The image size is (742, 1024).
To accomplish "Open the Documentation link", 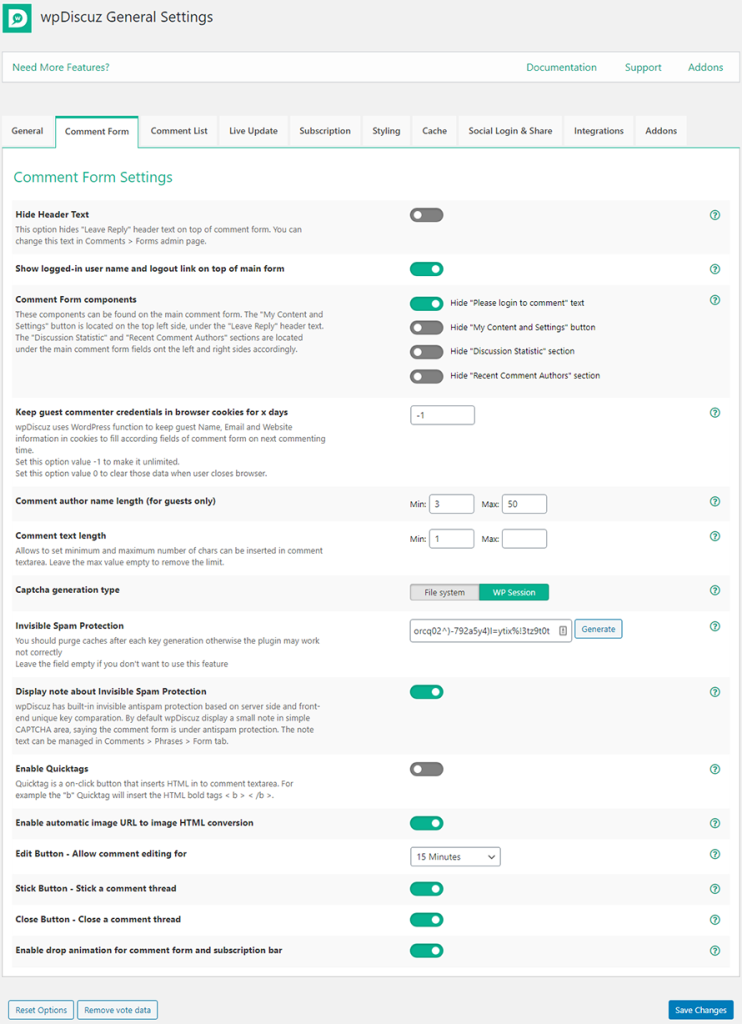I will click(x=562, y=67).
